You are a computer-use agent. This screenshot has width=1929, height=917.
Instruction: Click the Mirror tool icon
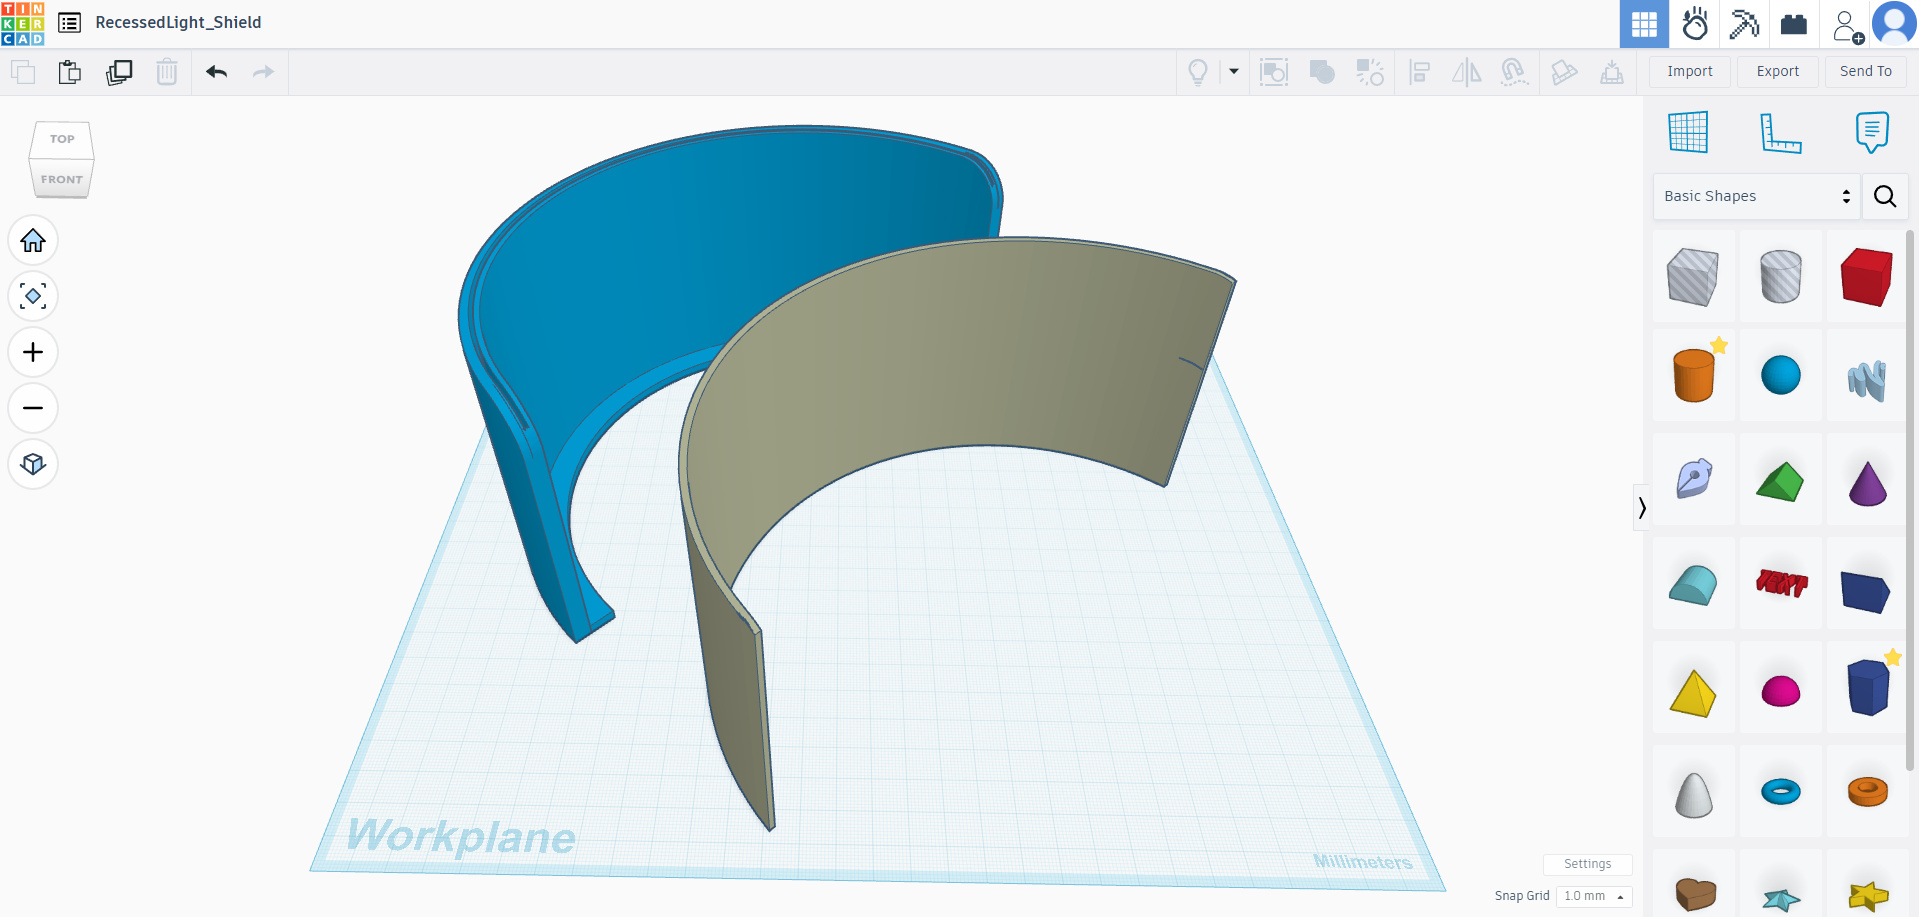(x=1467, y=72)
